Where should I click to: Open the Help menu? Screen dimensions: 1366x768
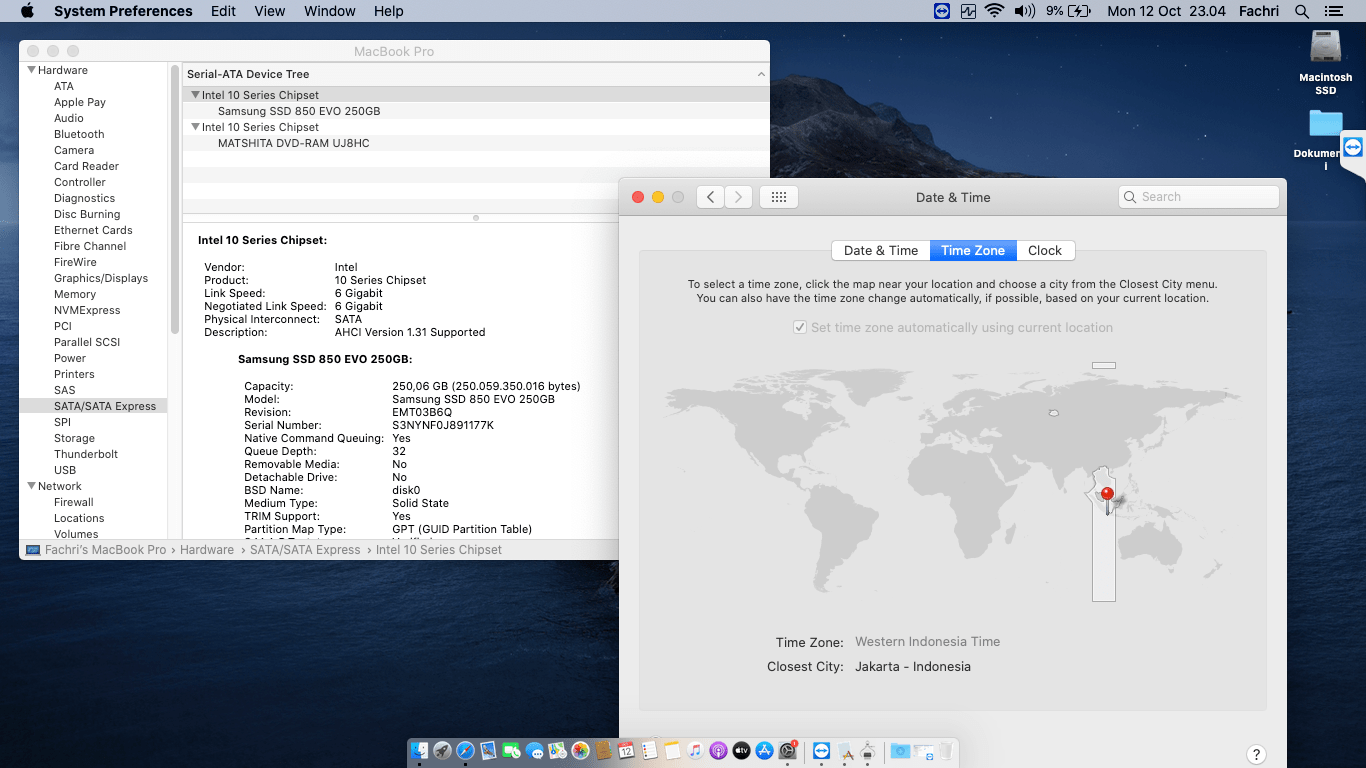pyautogui.click(x=388, y=11)
